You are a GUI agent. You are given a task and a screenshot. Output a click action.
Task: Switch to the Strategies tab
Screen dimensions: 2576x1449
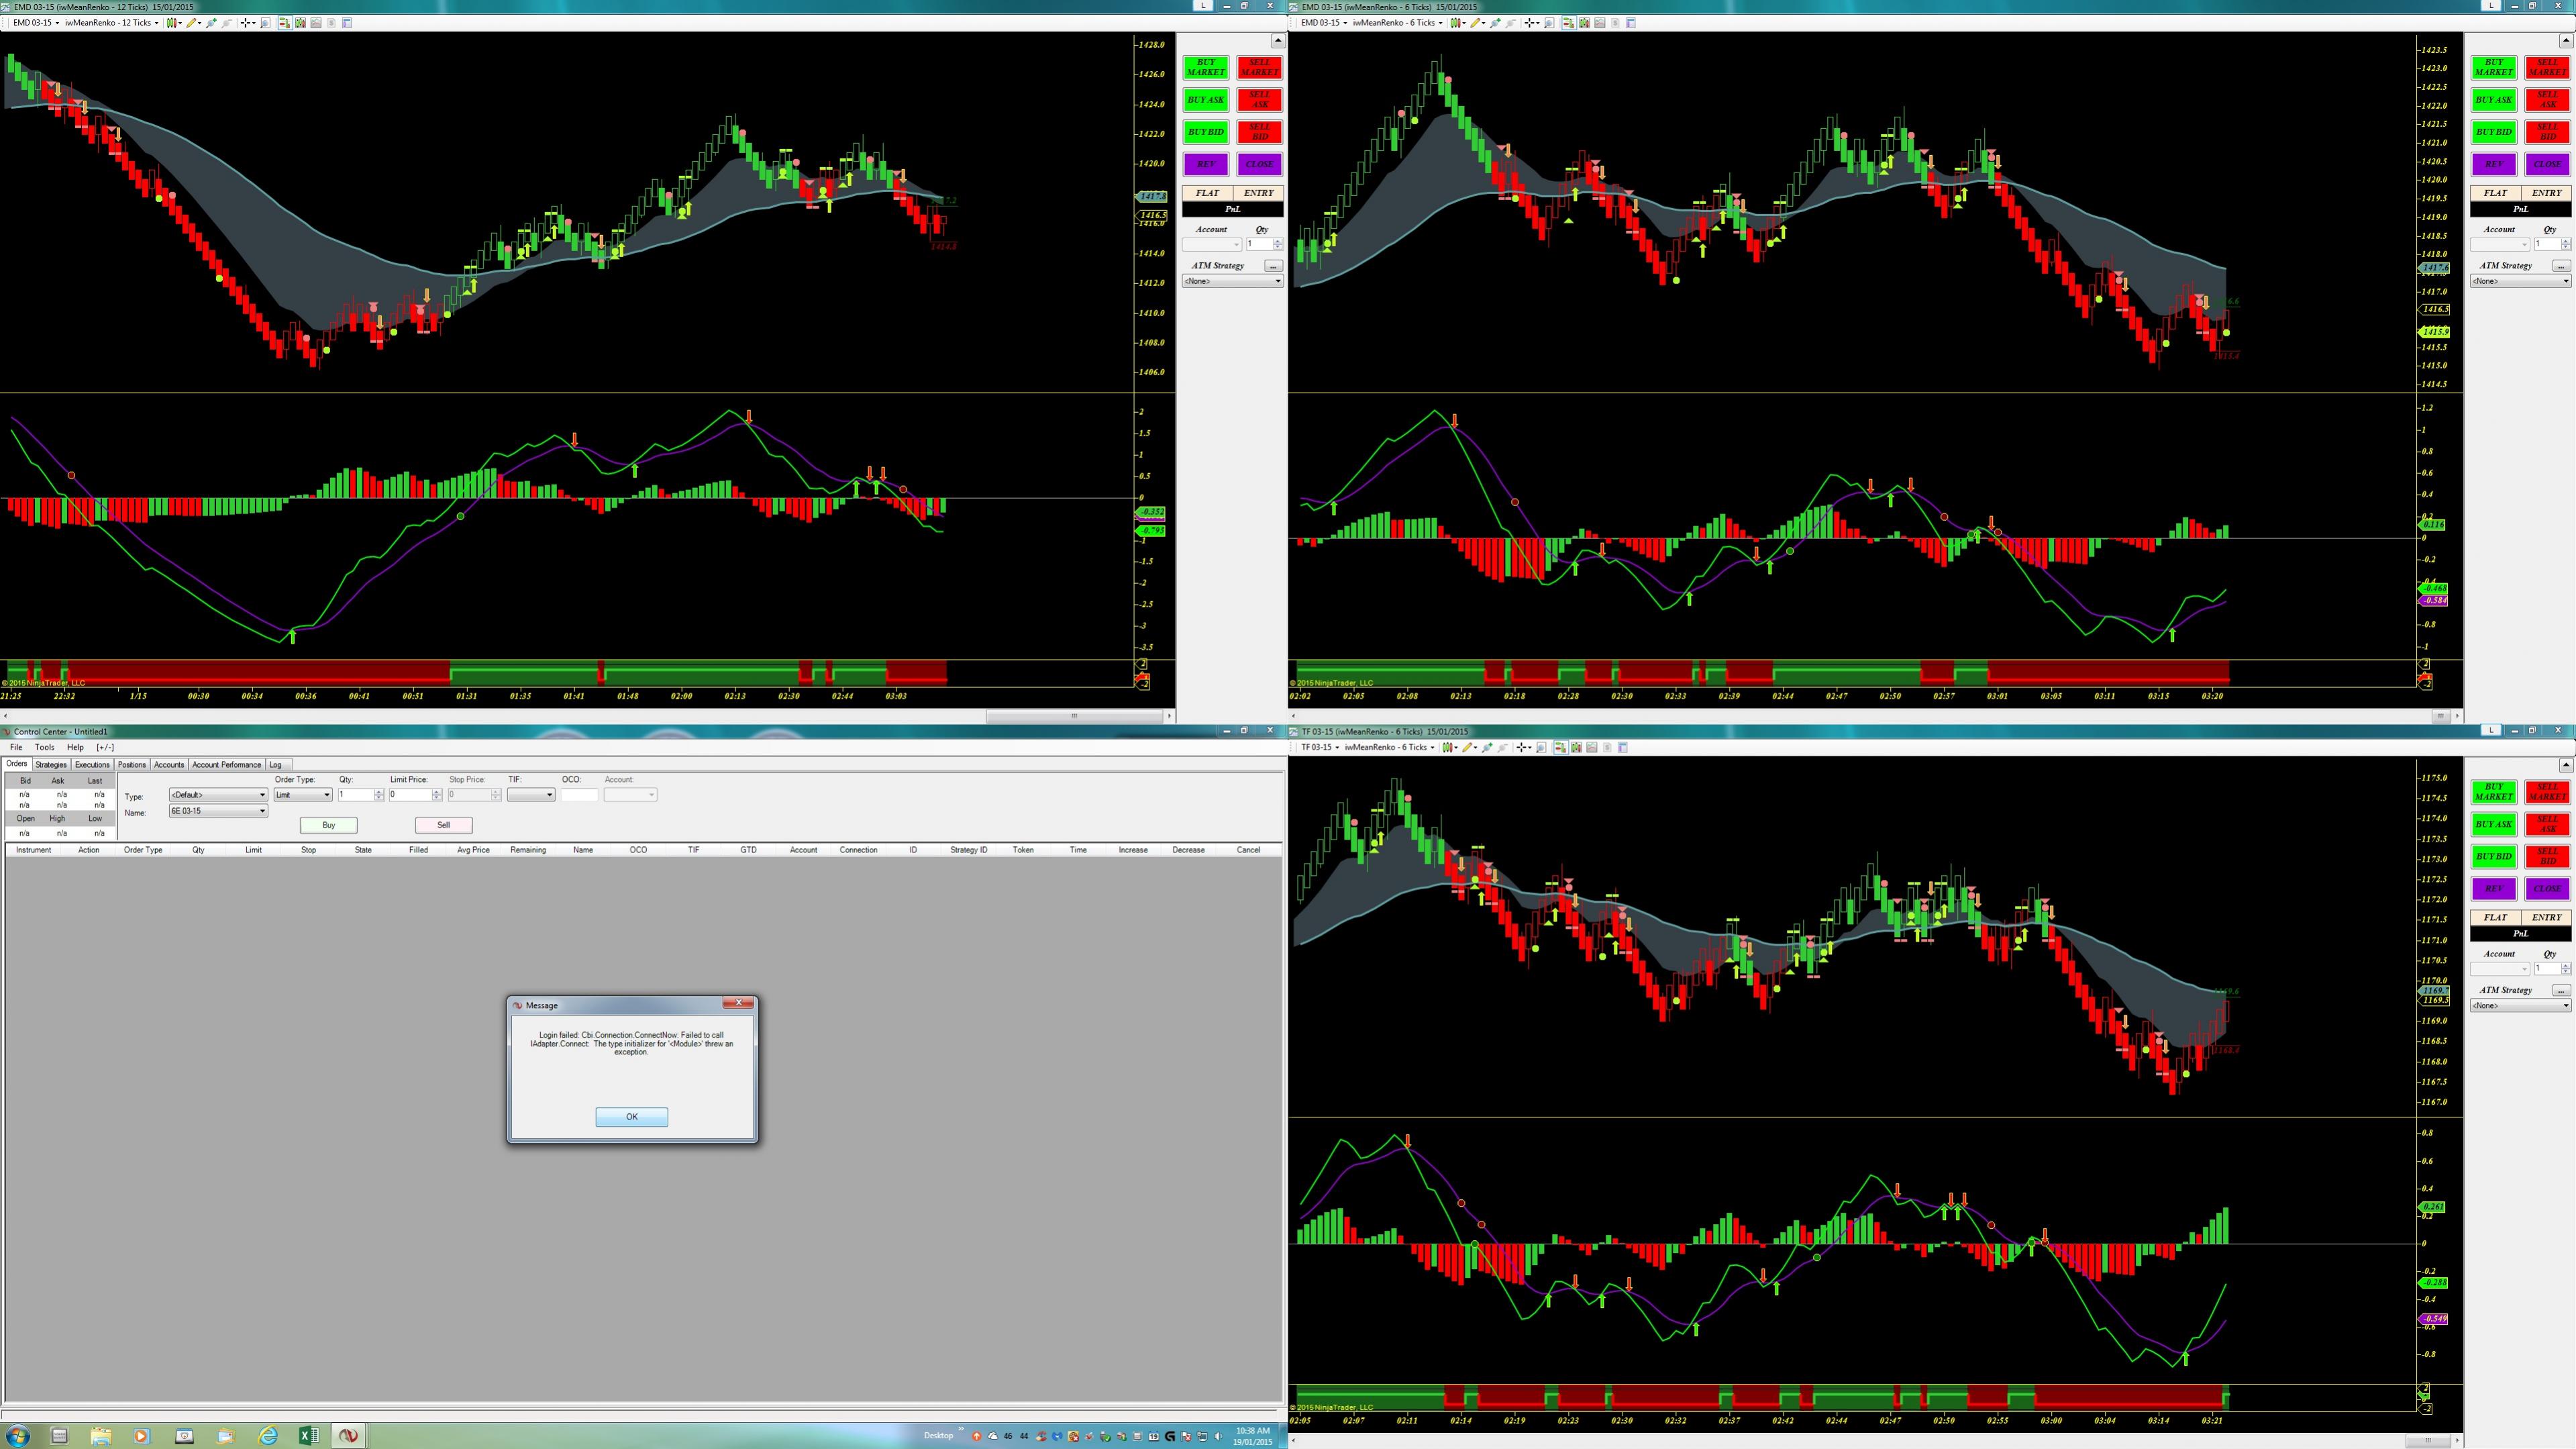point(51,764)
